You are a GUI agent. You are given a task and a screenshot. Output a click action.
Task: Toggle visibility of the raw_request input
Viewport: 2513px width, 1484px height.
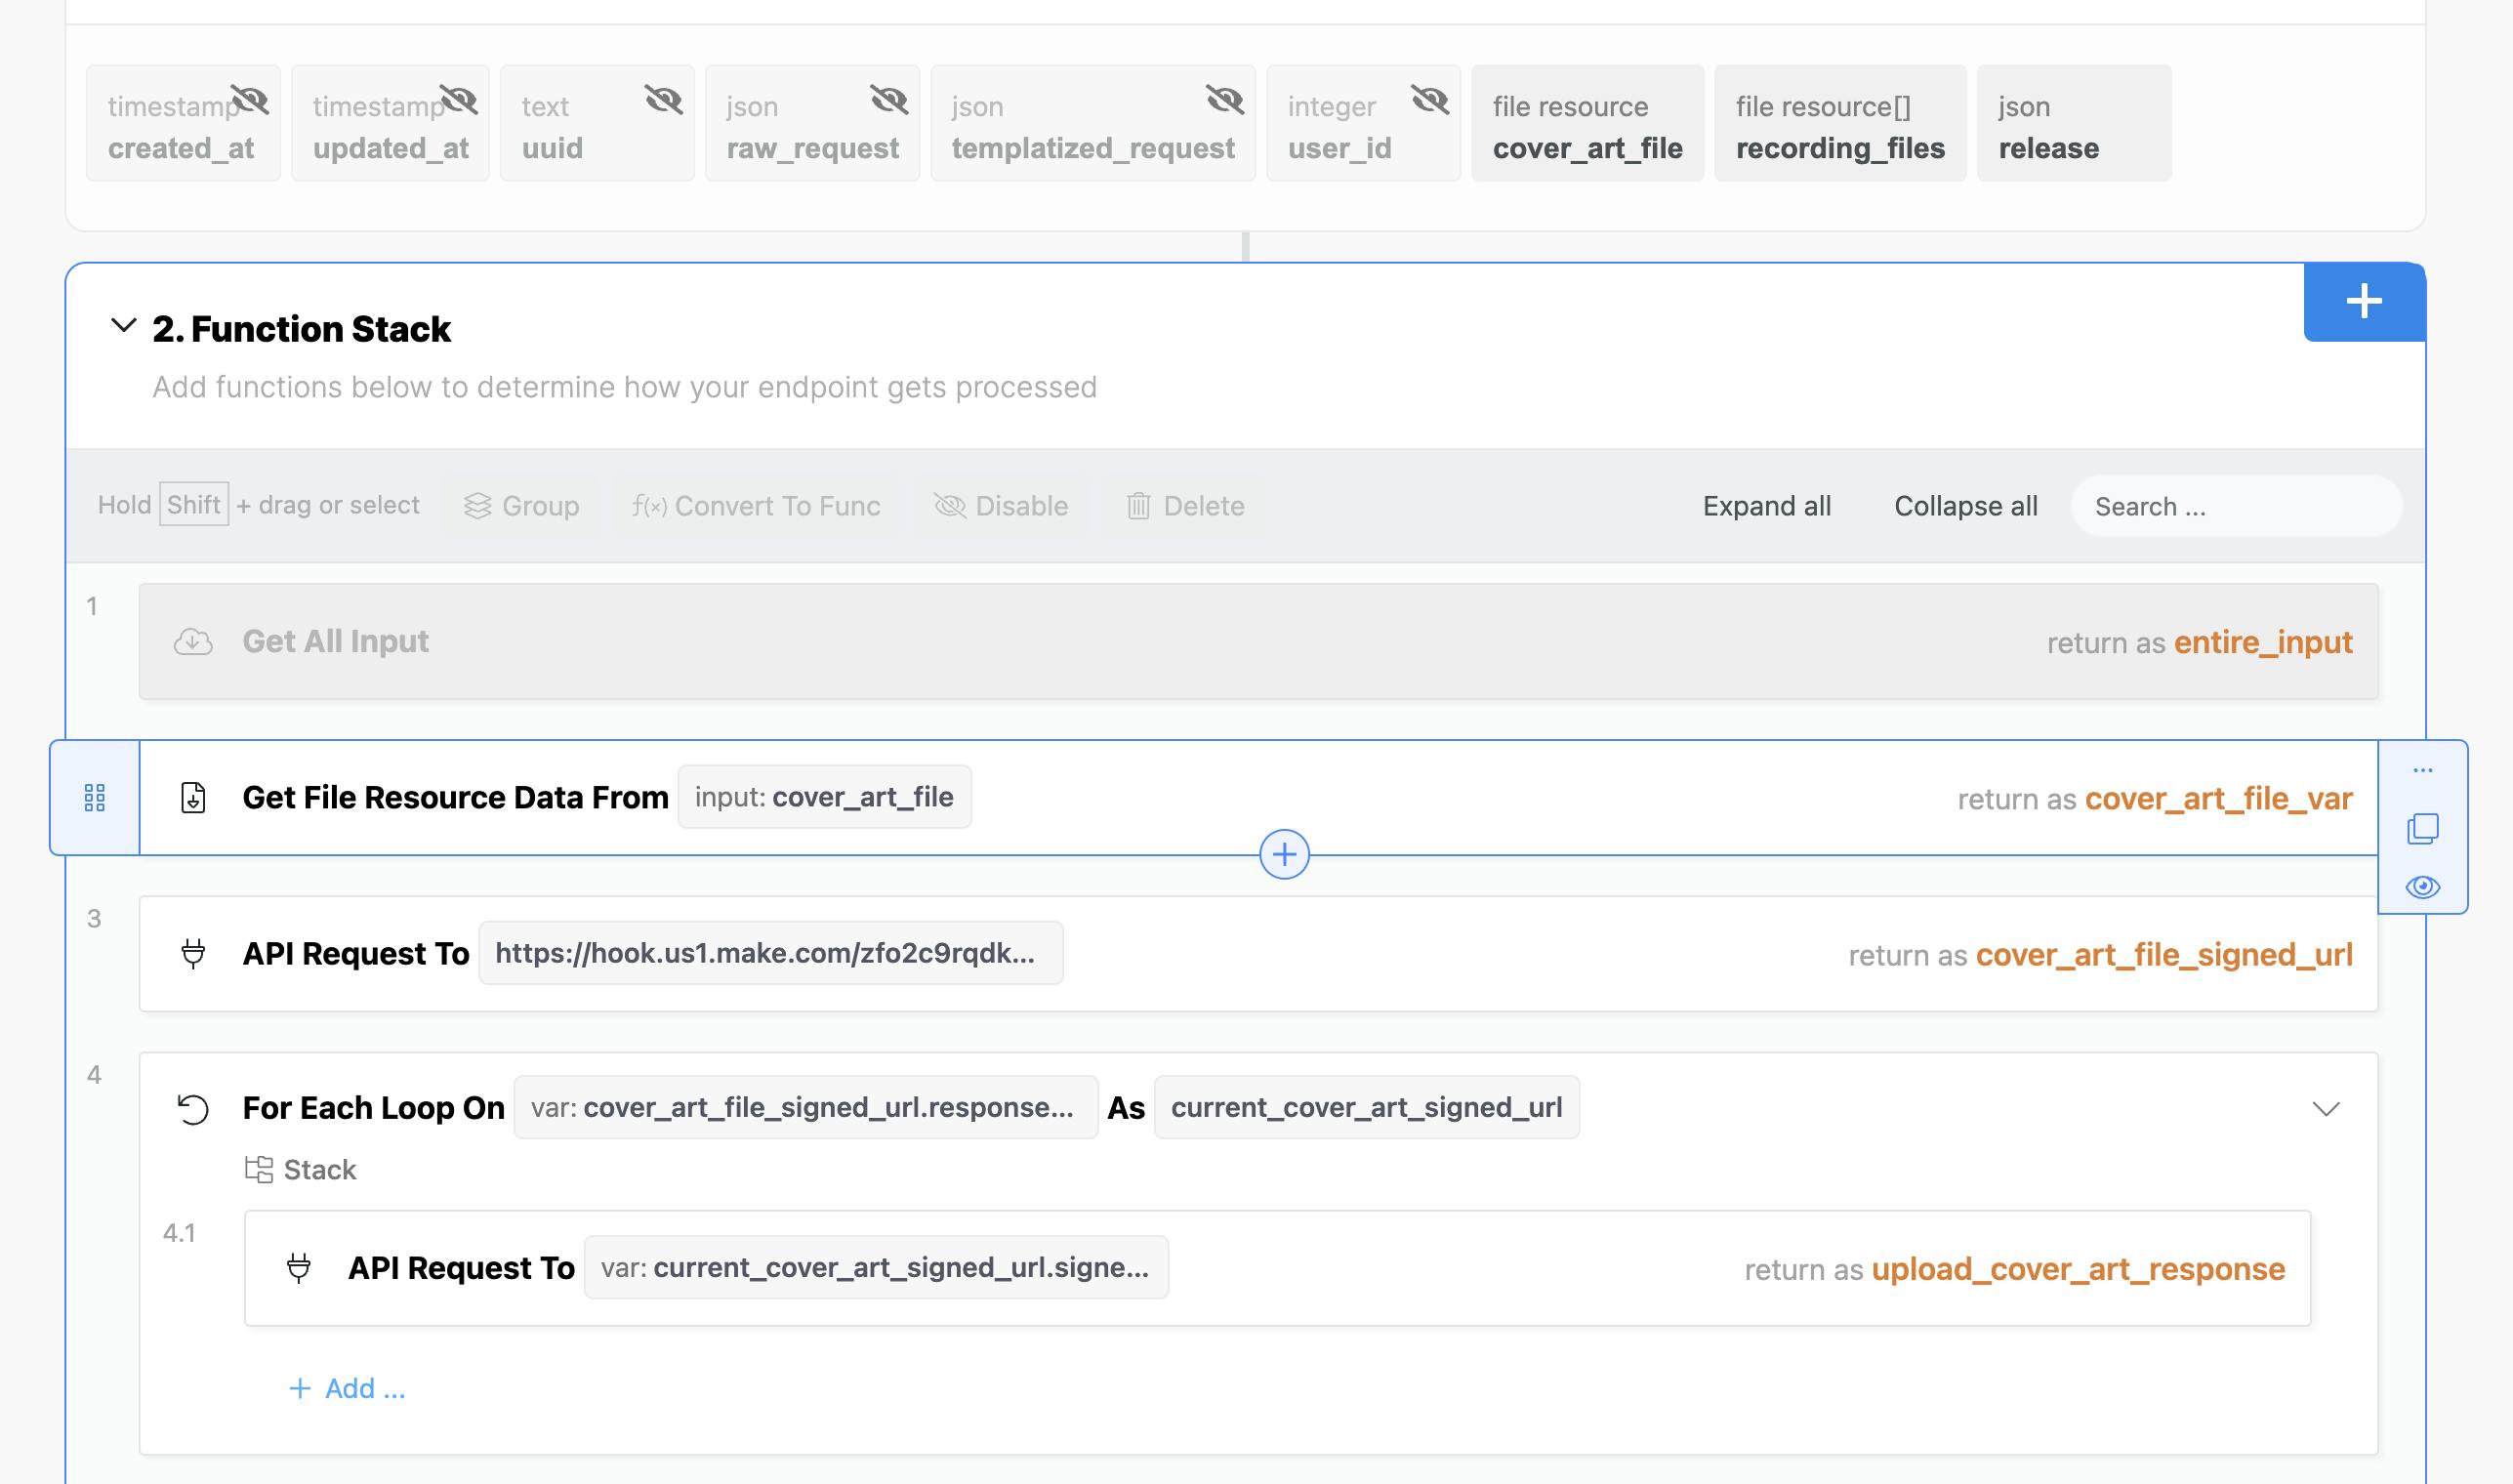(x=888, y=100)
